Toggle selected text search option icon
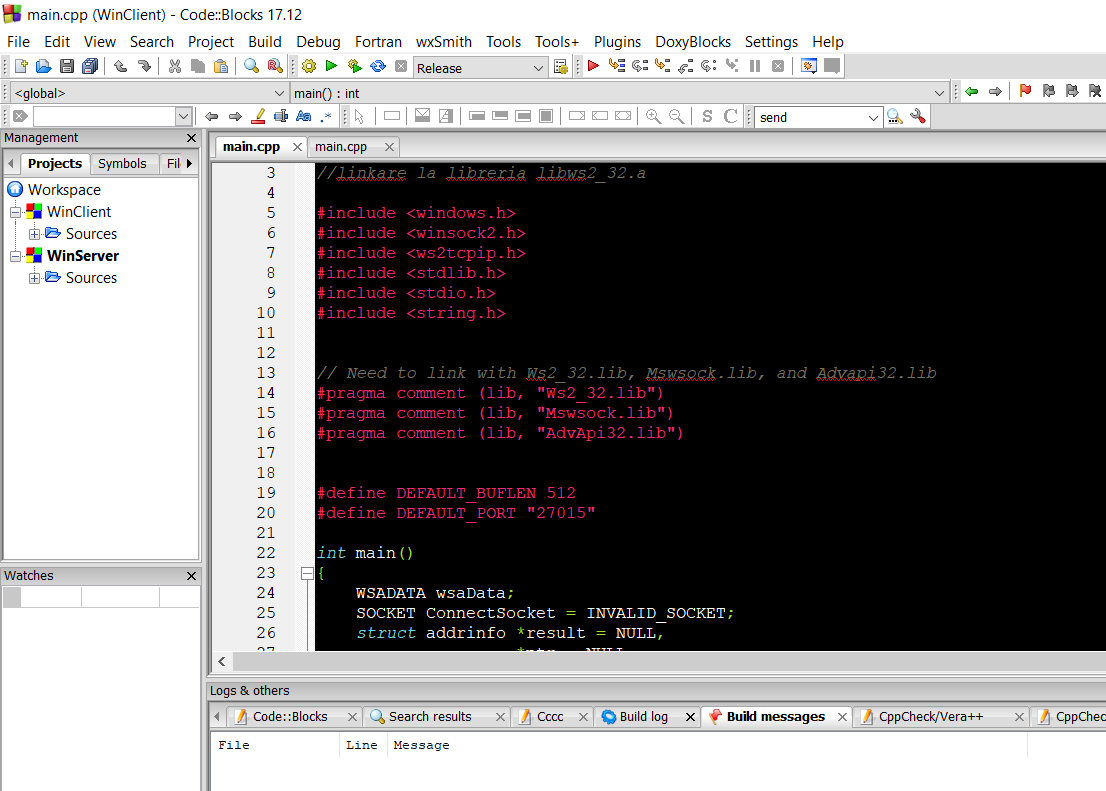Image resolution: width=1106 pixels, height=791 pixels. tap(281, 116)
